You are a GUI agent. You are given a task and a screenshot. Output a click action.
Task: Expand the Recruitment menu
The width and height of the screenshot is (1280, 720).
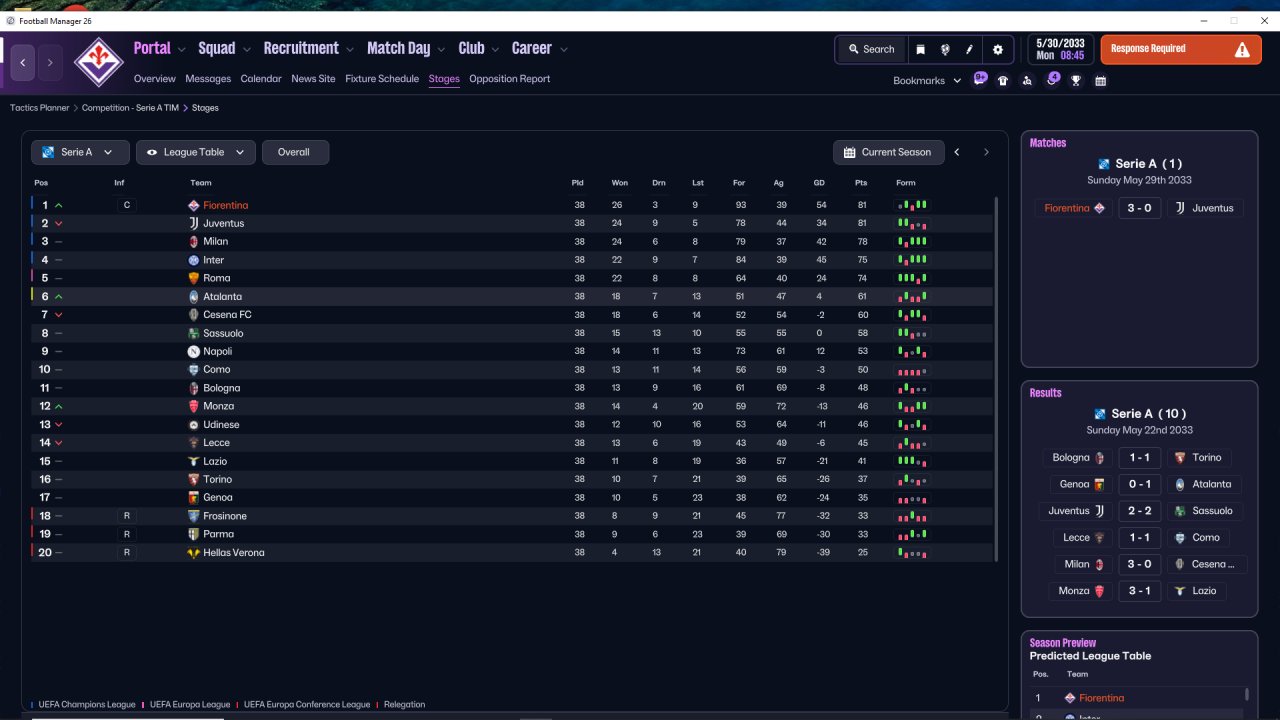(x=309, y=48)
